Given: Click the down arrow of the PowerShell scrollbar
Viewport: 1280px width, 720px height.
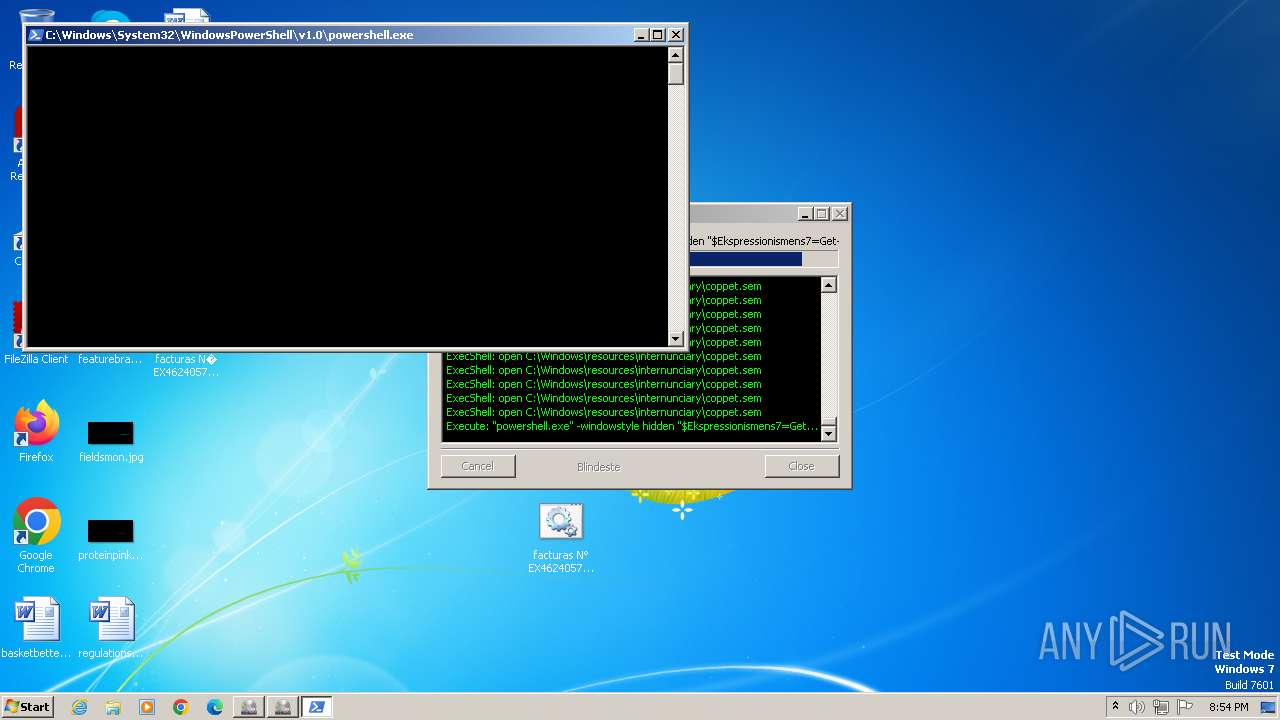Looking at the screenshot, I should click(676, 338).
